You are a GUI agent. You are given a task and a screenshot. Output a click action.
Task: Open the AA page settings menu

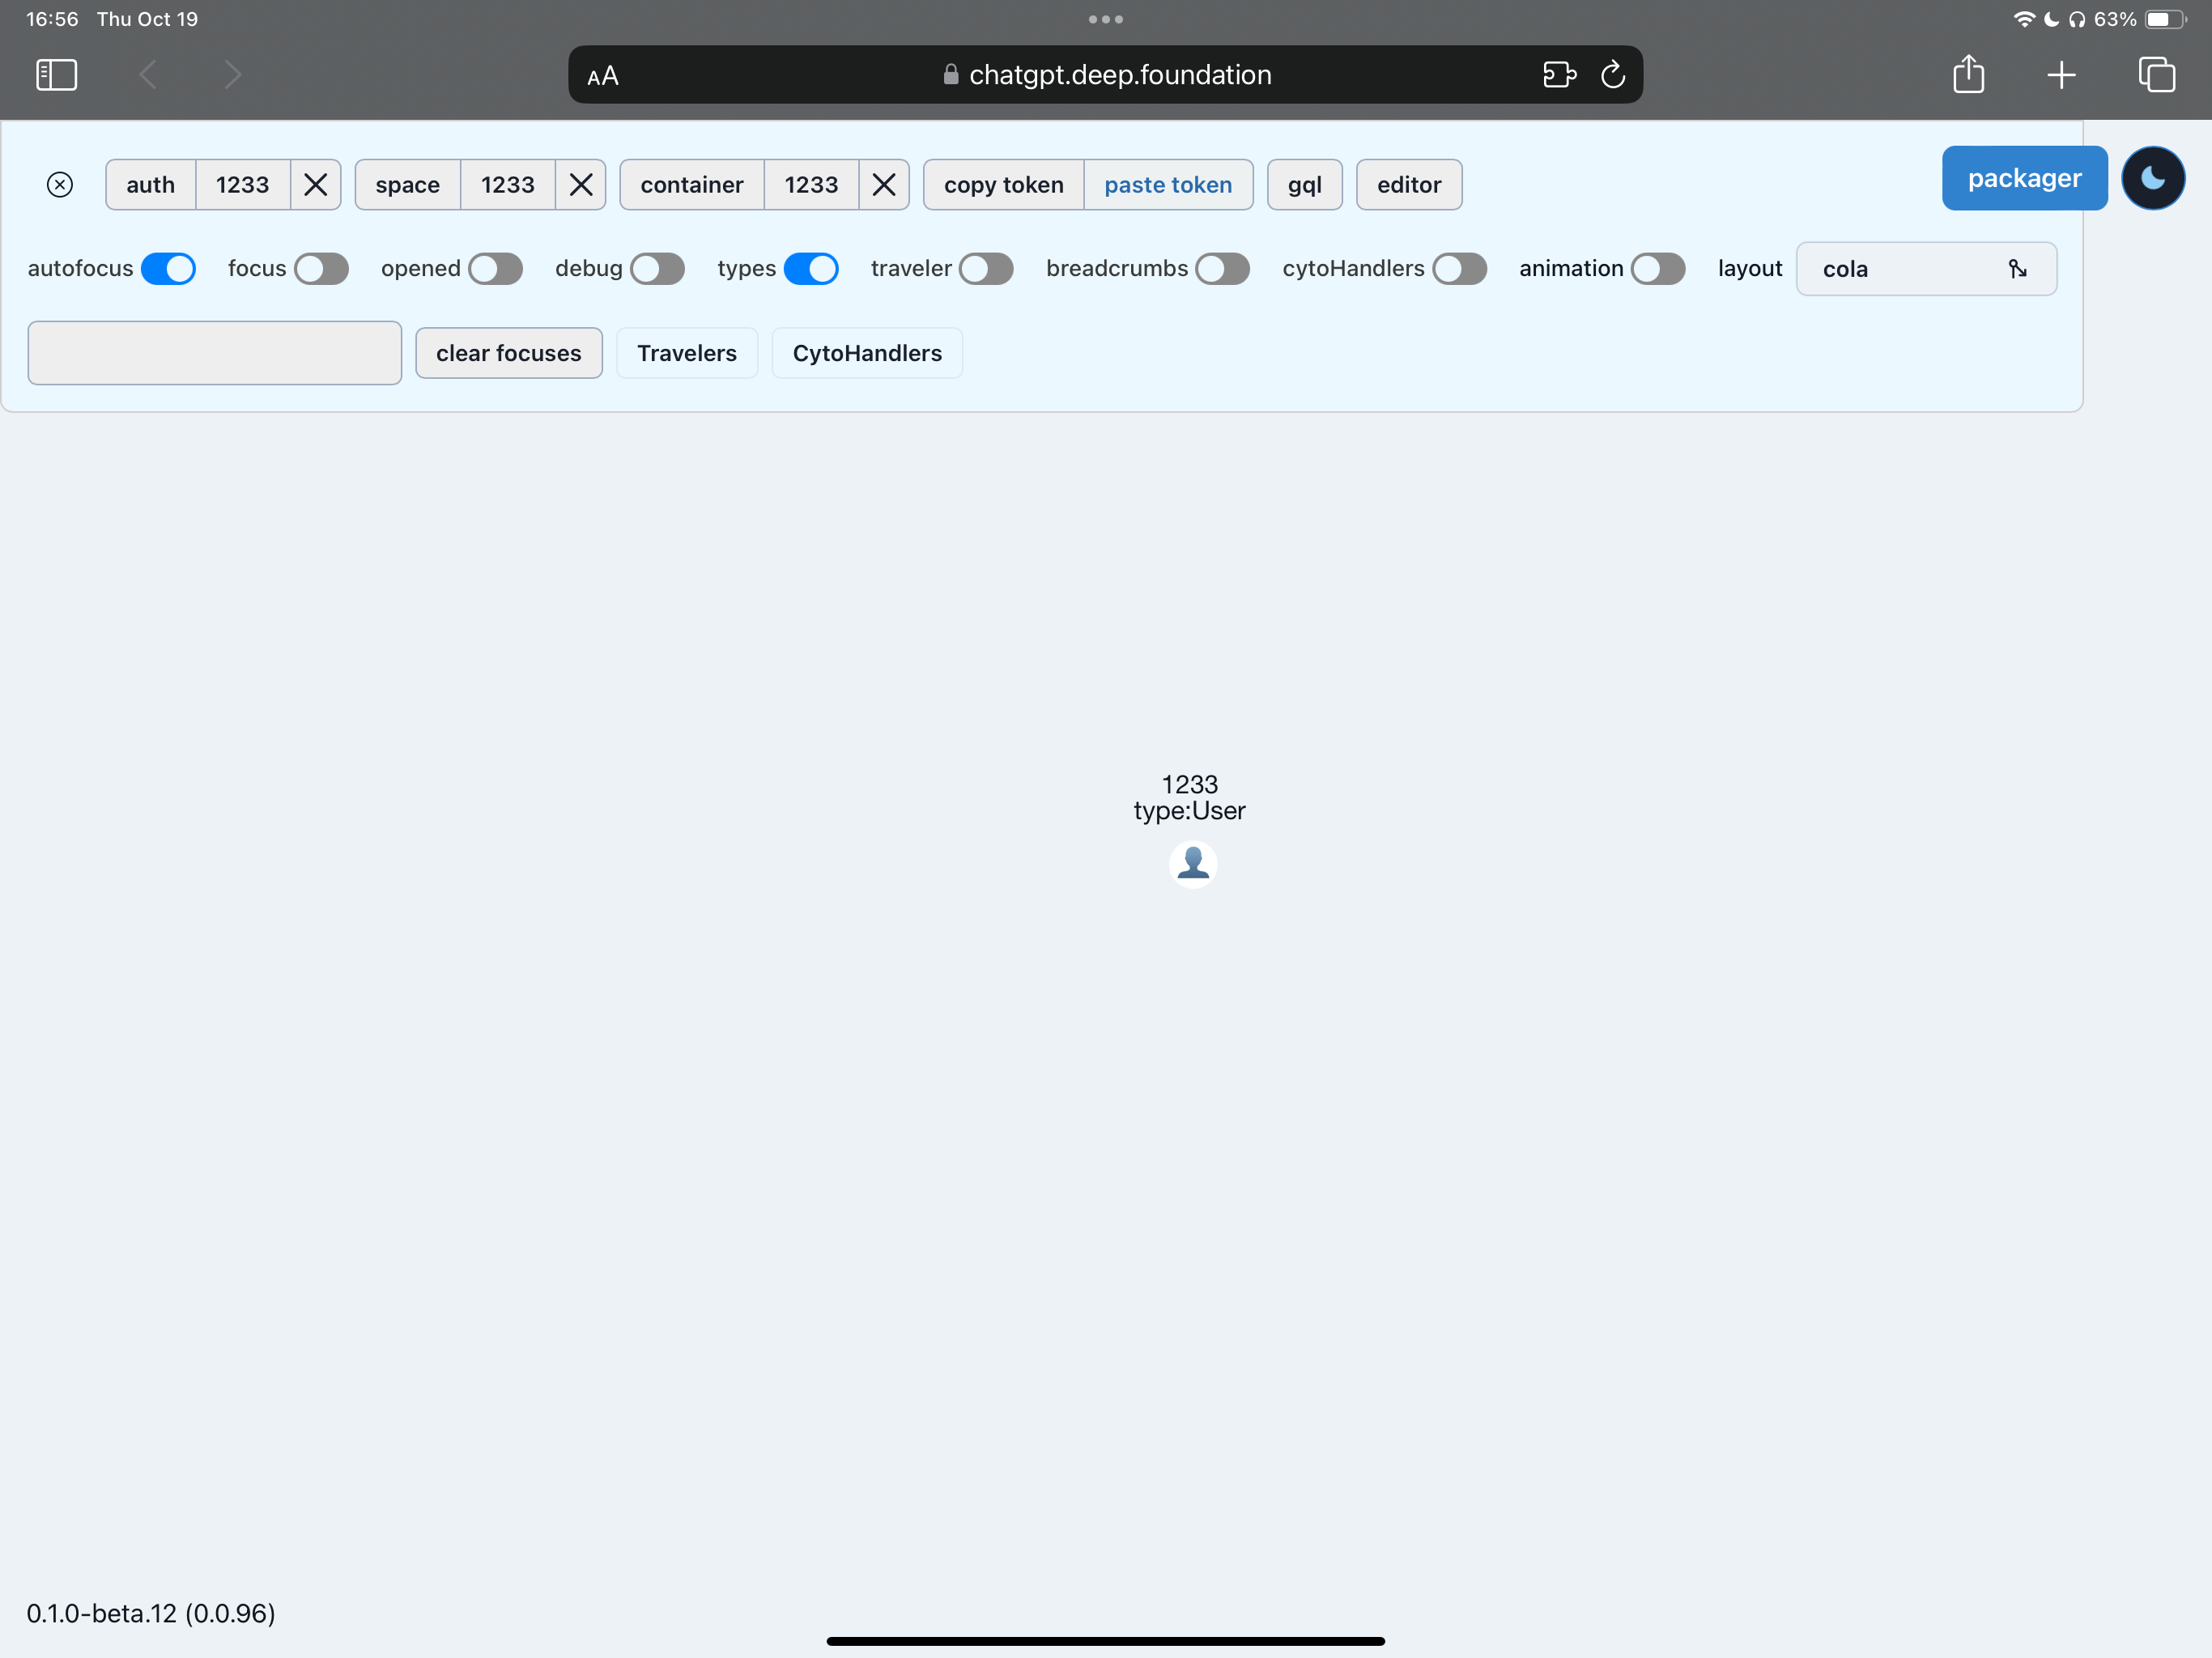point(602,74)
